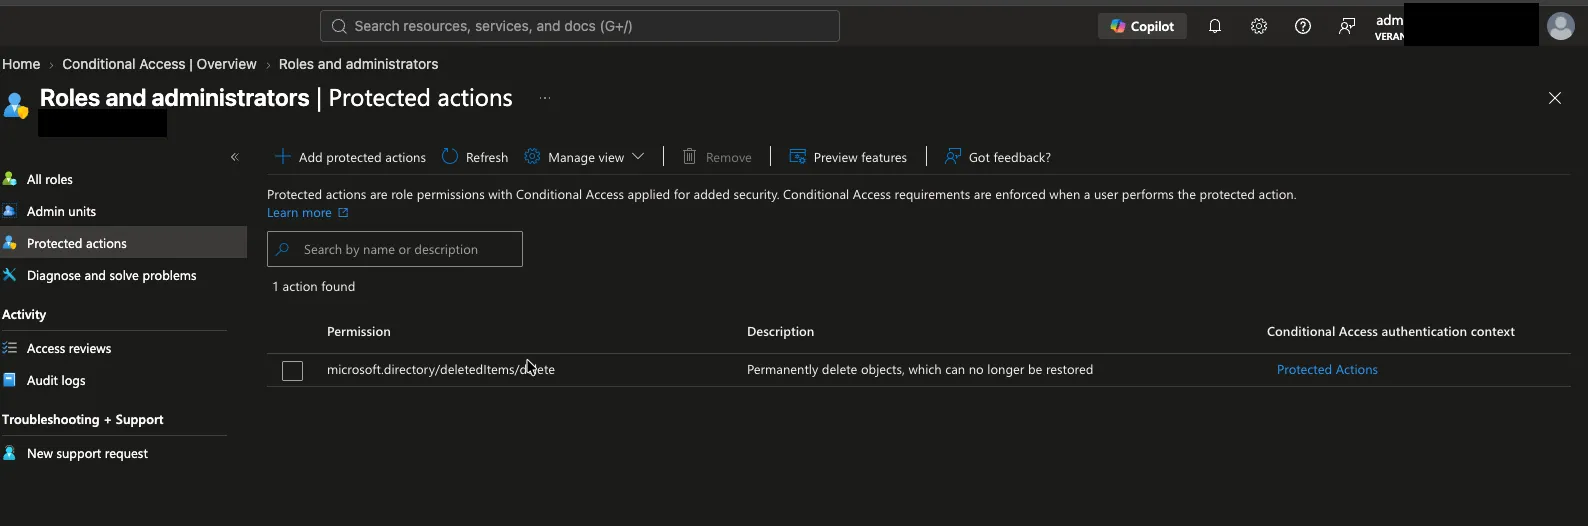Open All roles in the sidebar
1588x526 pixels.
(50, 179)
